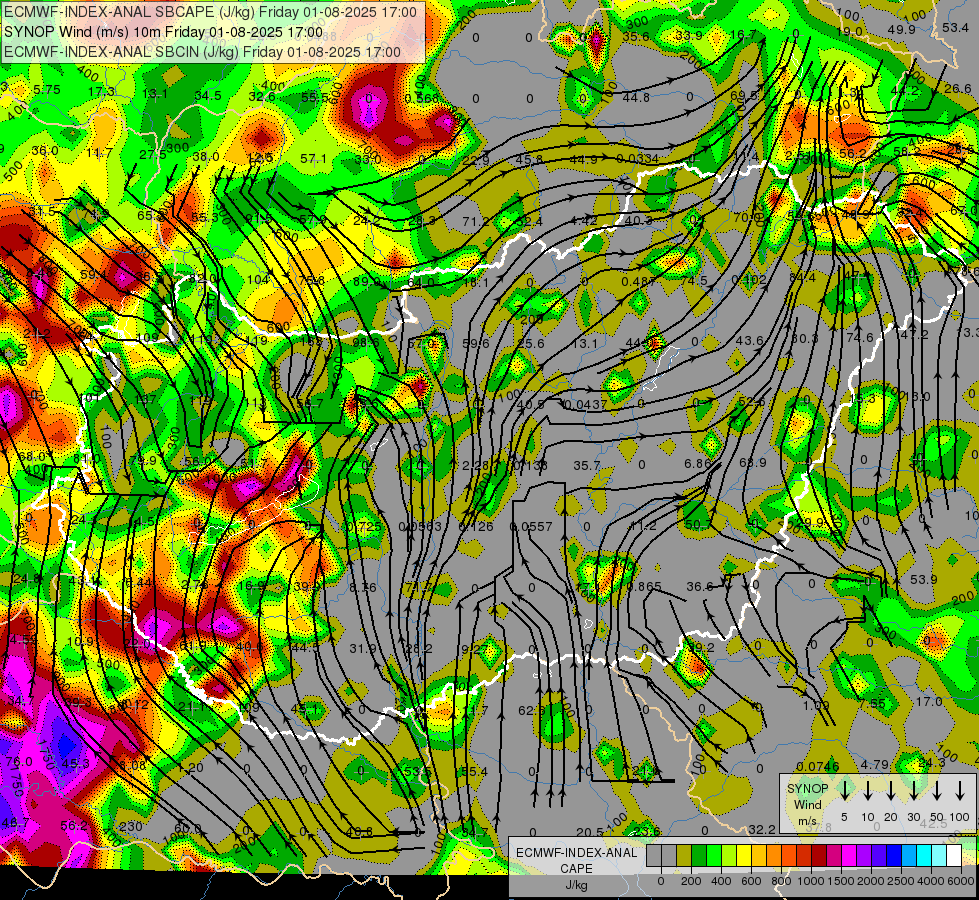
Task: Click the 20.5 value on the map
Action: point(590,832)
